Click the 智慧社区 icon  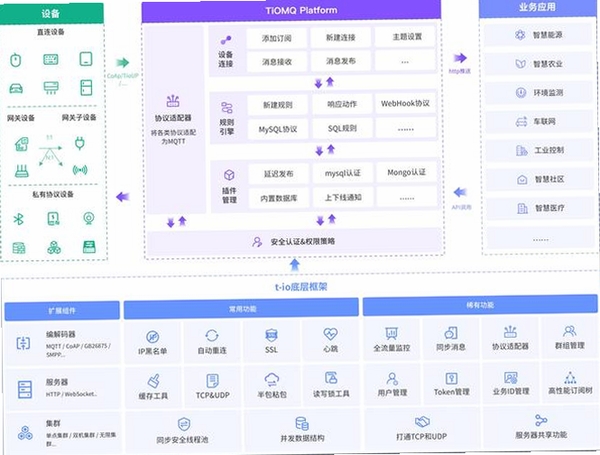pyautogui.click(x=522, y=179)
